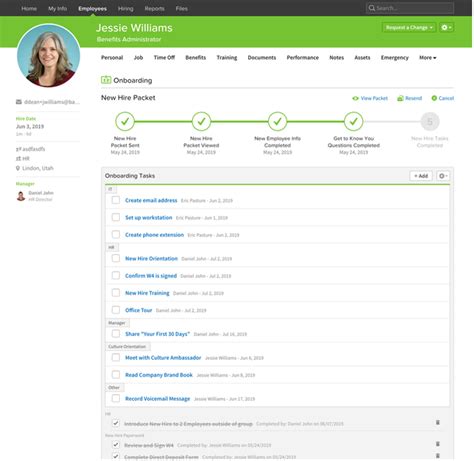Click the Onboarding section icon

pyautogui.click(x=106, y=80)
